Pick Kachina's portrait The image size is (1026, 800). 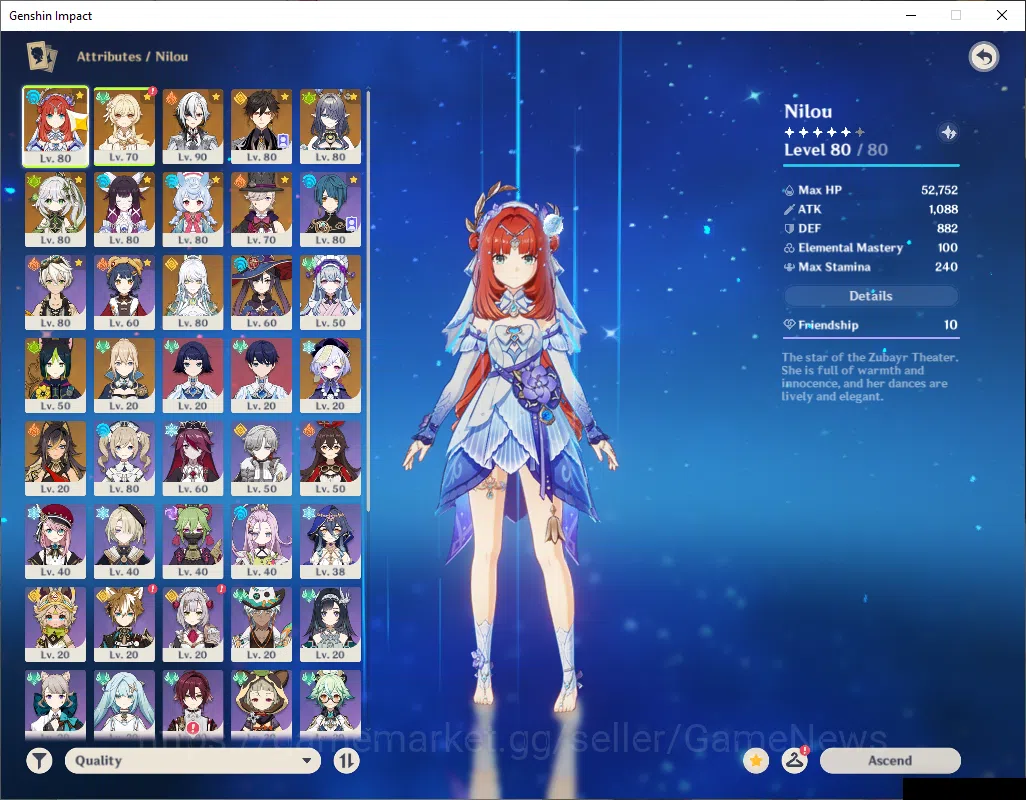click(56, 625)
